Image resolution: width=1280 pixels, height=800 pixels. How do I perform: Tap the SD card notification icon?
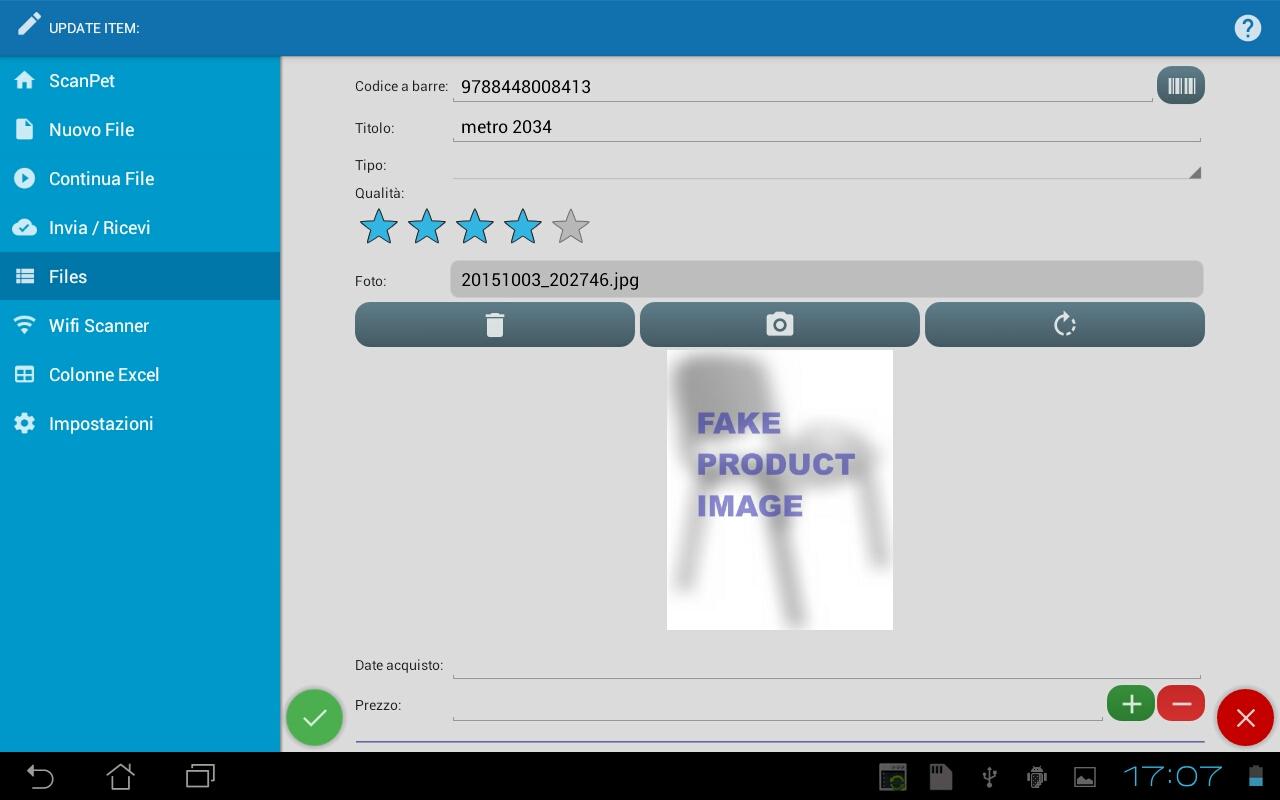coord(940,777)
